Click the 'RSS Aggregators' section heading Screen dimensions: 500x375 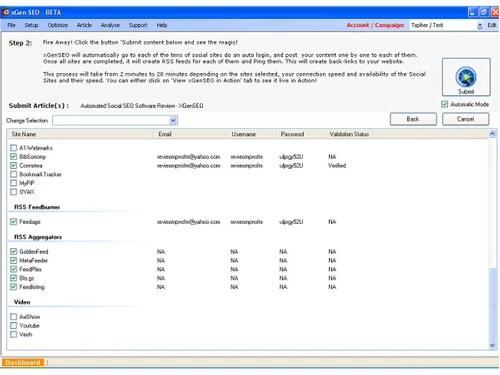pyautogui.click(x=38, y=237)
